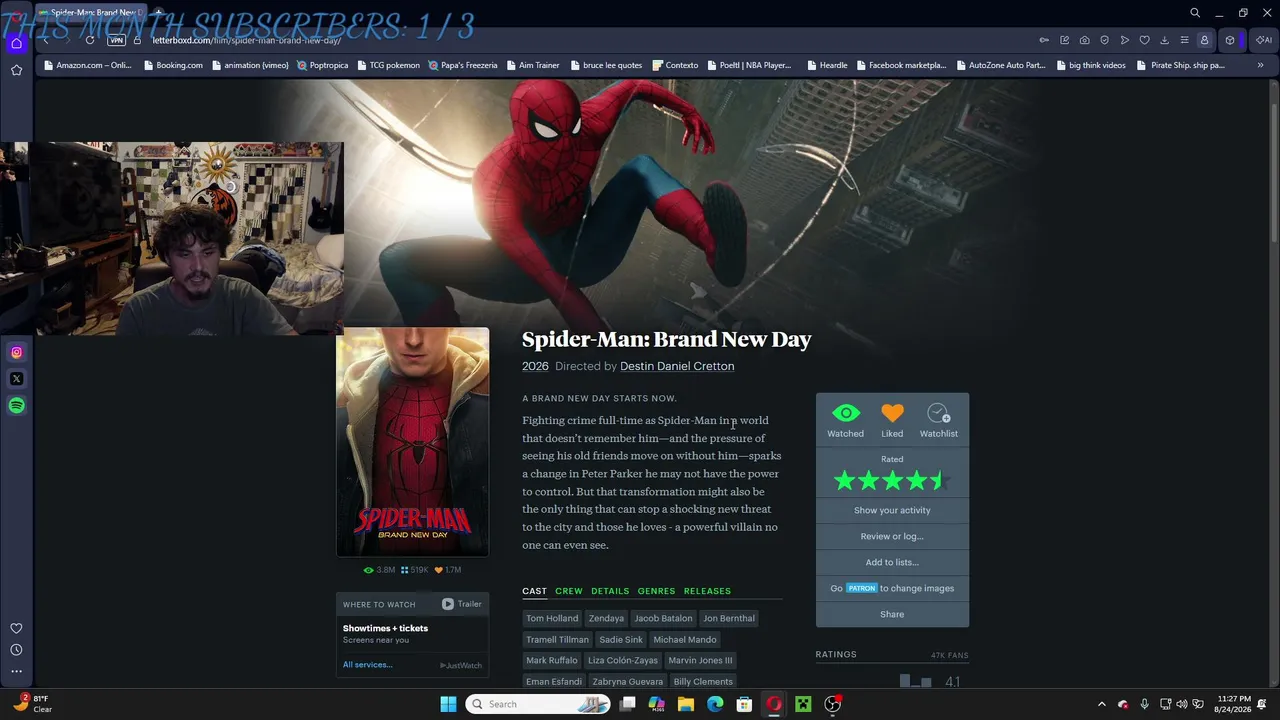This screenshot has height=720, width=1280.
Task: Show hidden system tray icons
Action: click(1102, 704)
